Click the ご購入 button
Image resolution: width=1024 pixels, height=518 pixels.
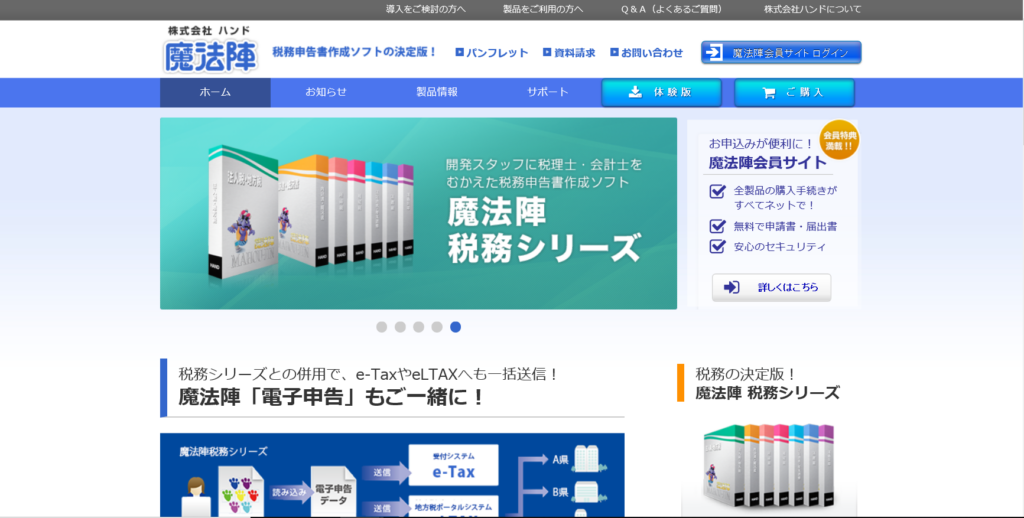[x=794, y=93]
